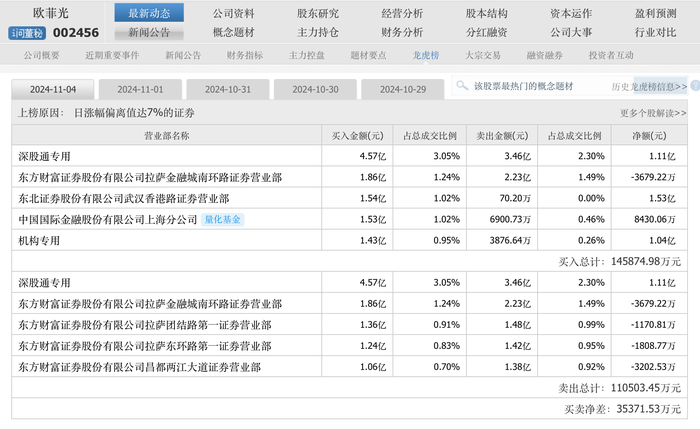
Task: Open 主力持仓 section
Action: [318, 32]
